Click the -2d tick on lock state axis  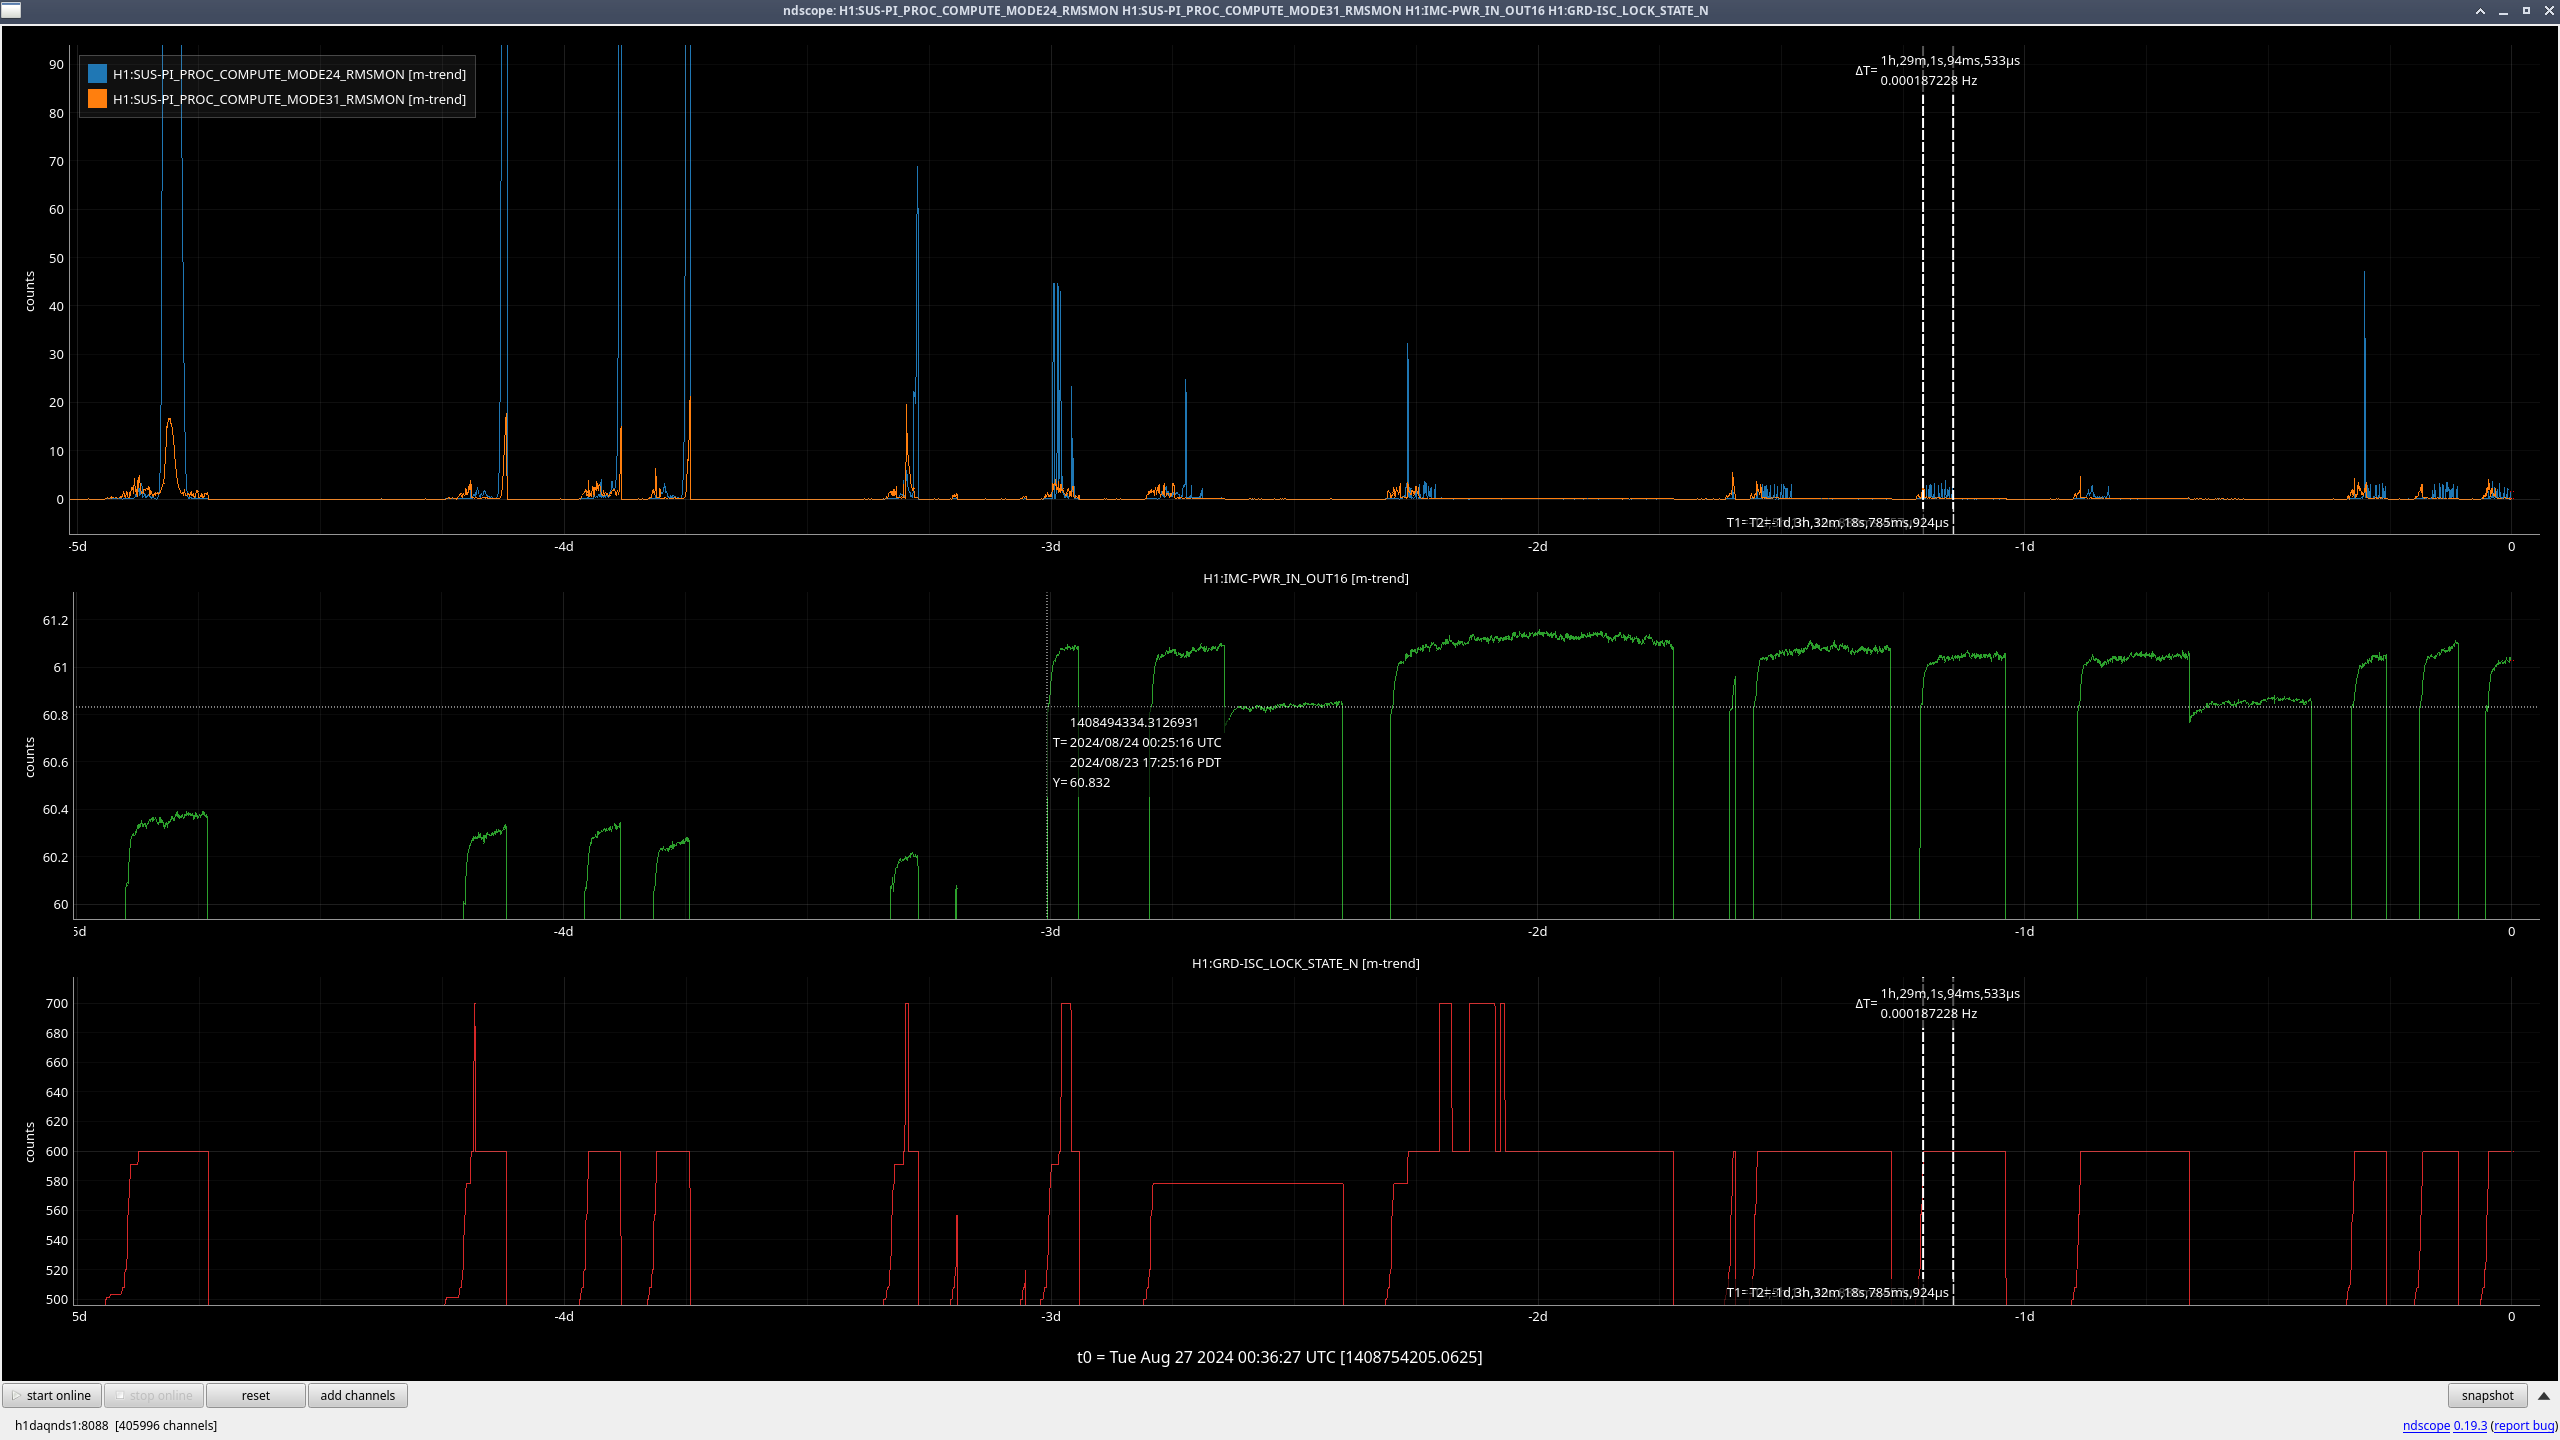pos(1537,1316)
